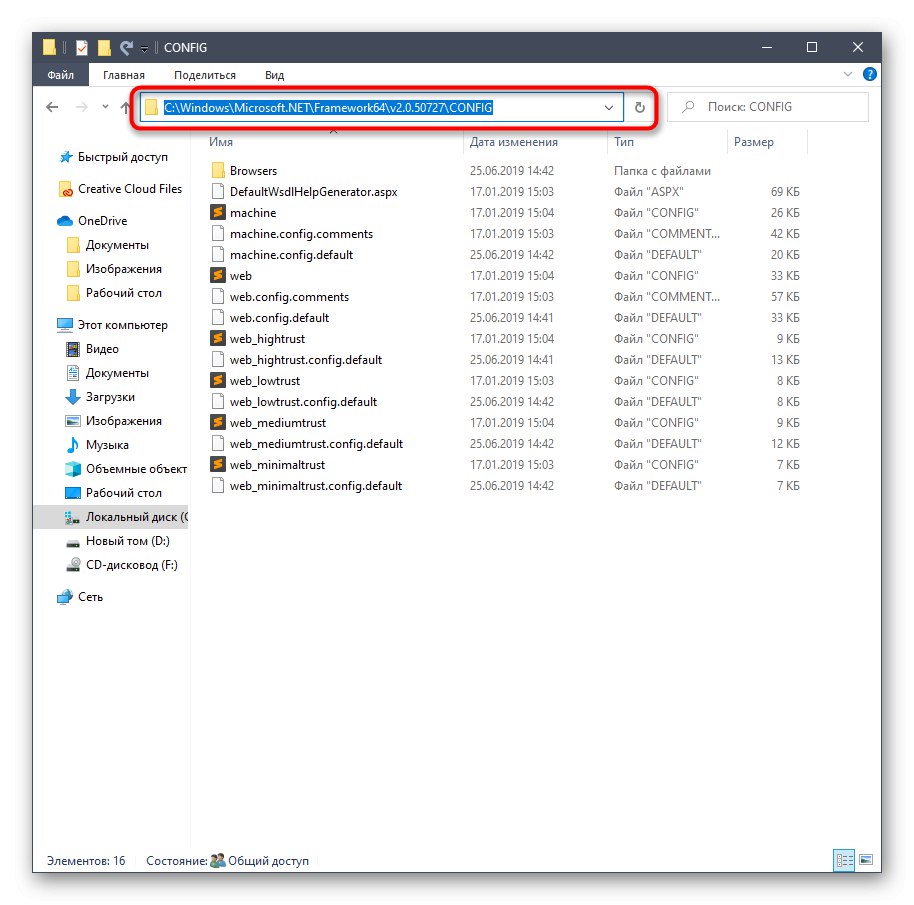
Task: Open the Загрузки folder in sidebar
Action: 100,397
